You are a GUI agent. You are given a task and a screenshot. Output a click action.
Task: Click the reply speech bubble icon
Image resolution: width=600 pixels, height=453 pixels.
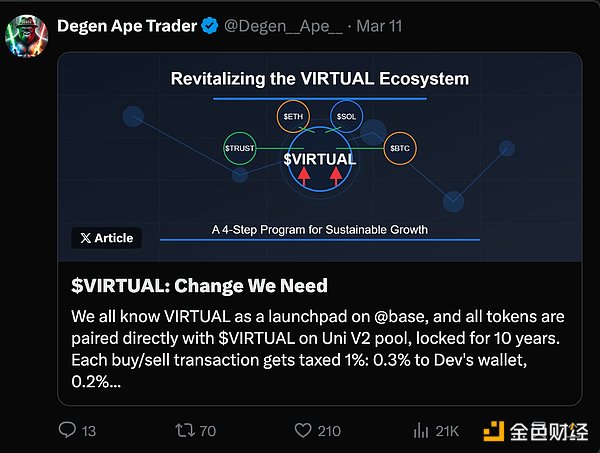(x=68, y=430)
